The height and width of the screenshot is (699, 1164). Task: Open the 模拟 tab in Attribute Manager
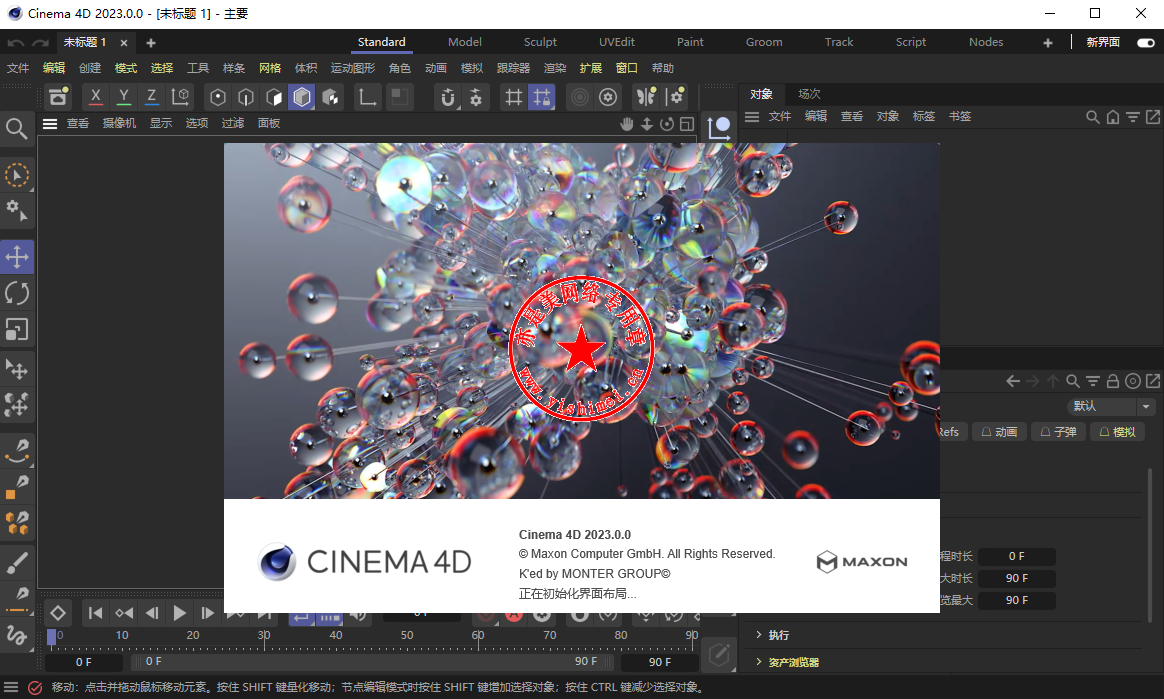pyautogui.click(x=1118, y=432)
